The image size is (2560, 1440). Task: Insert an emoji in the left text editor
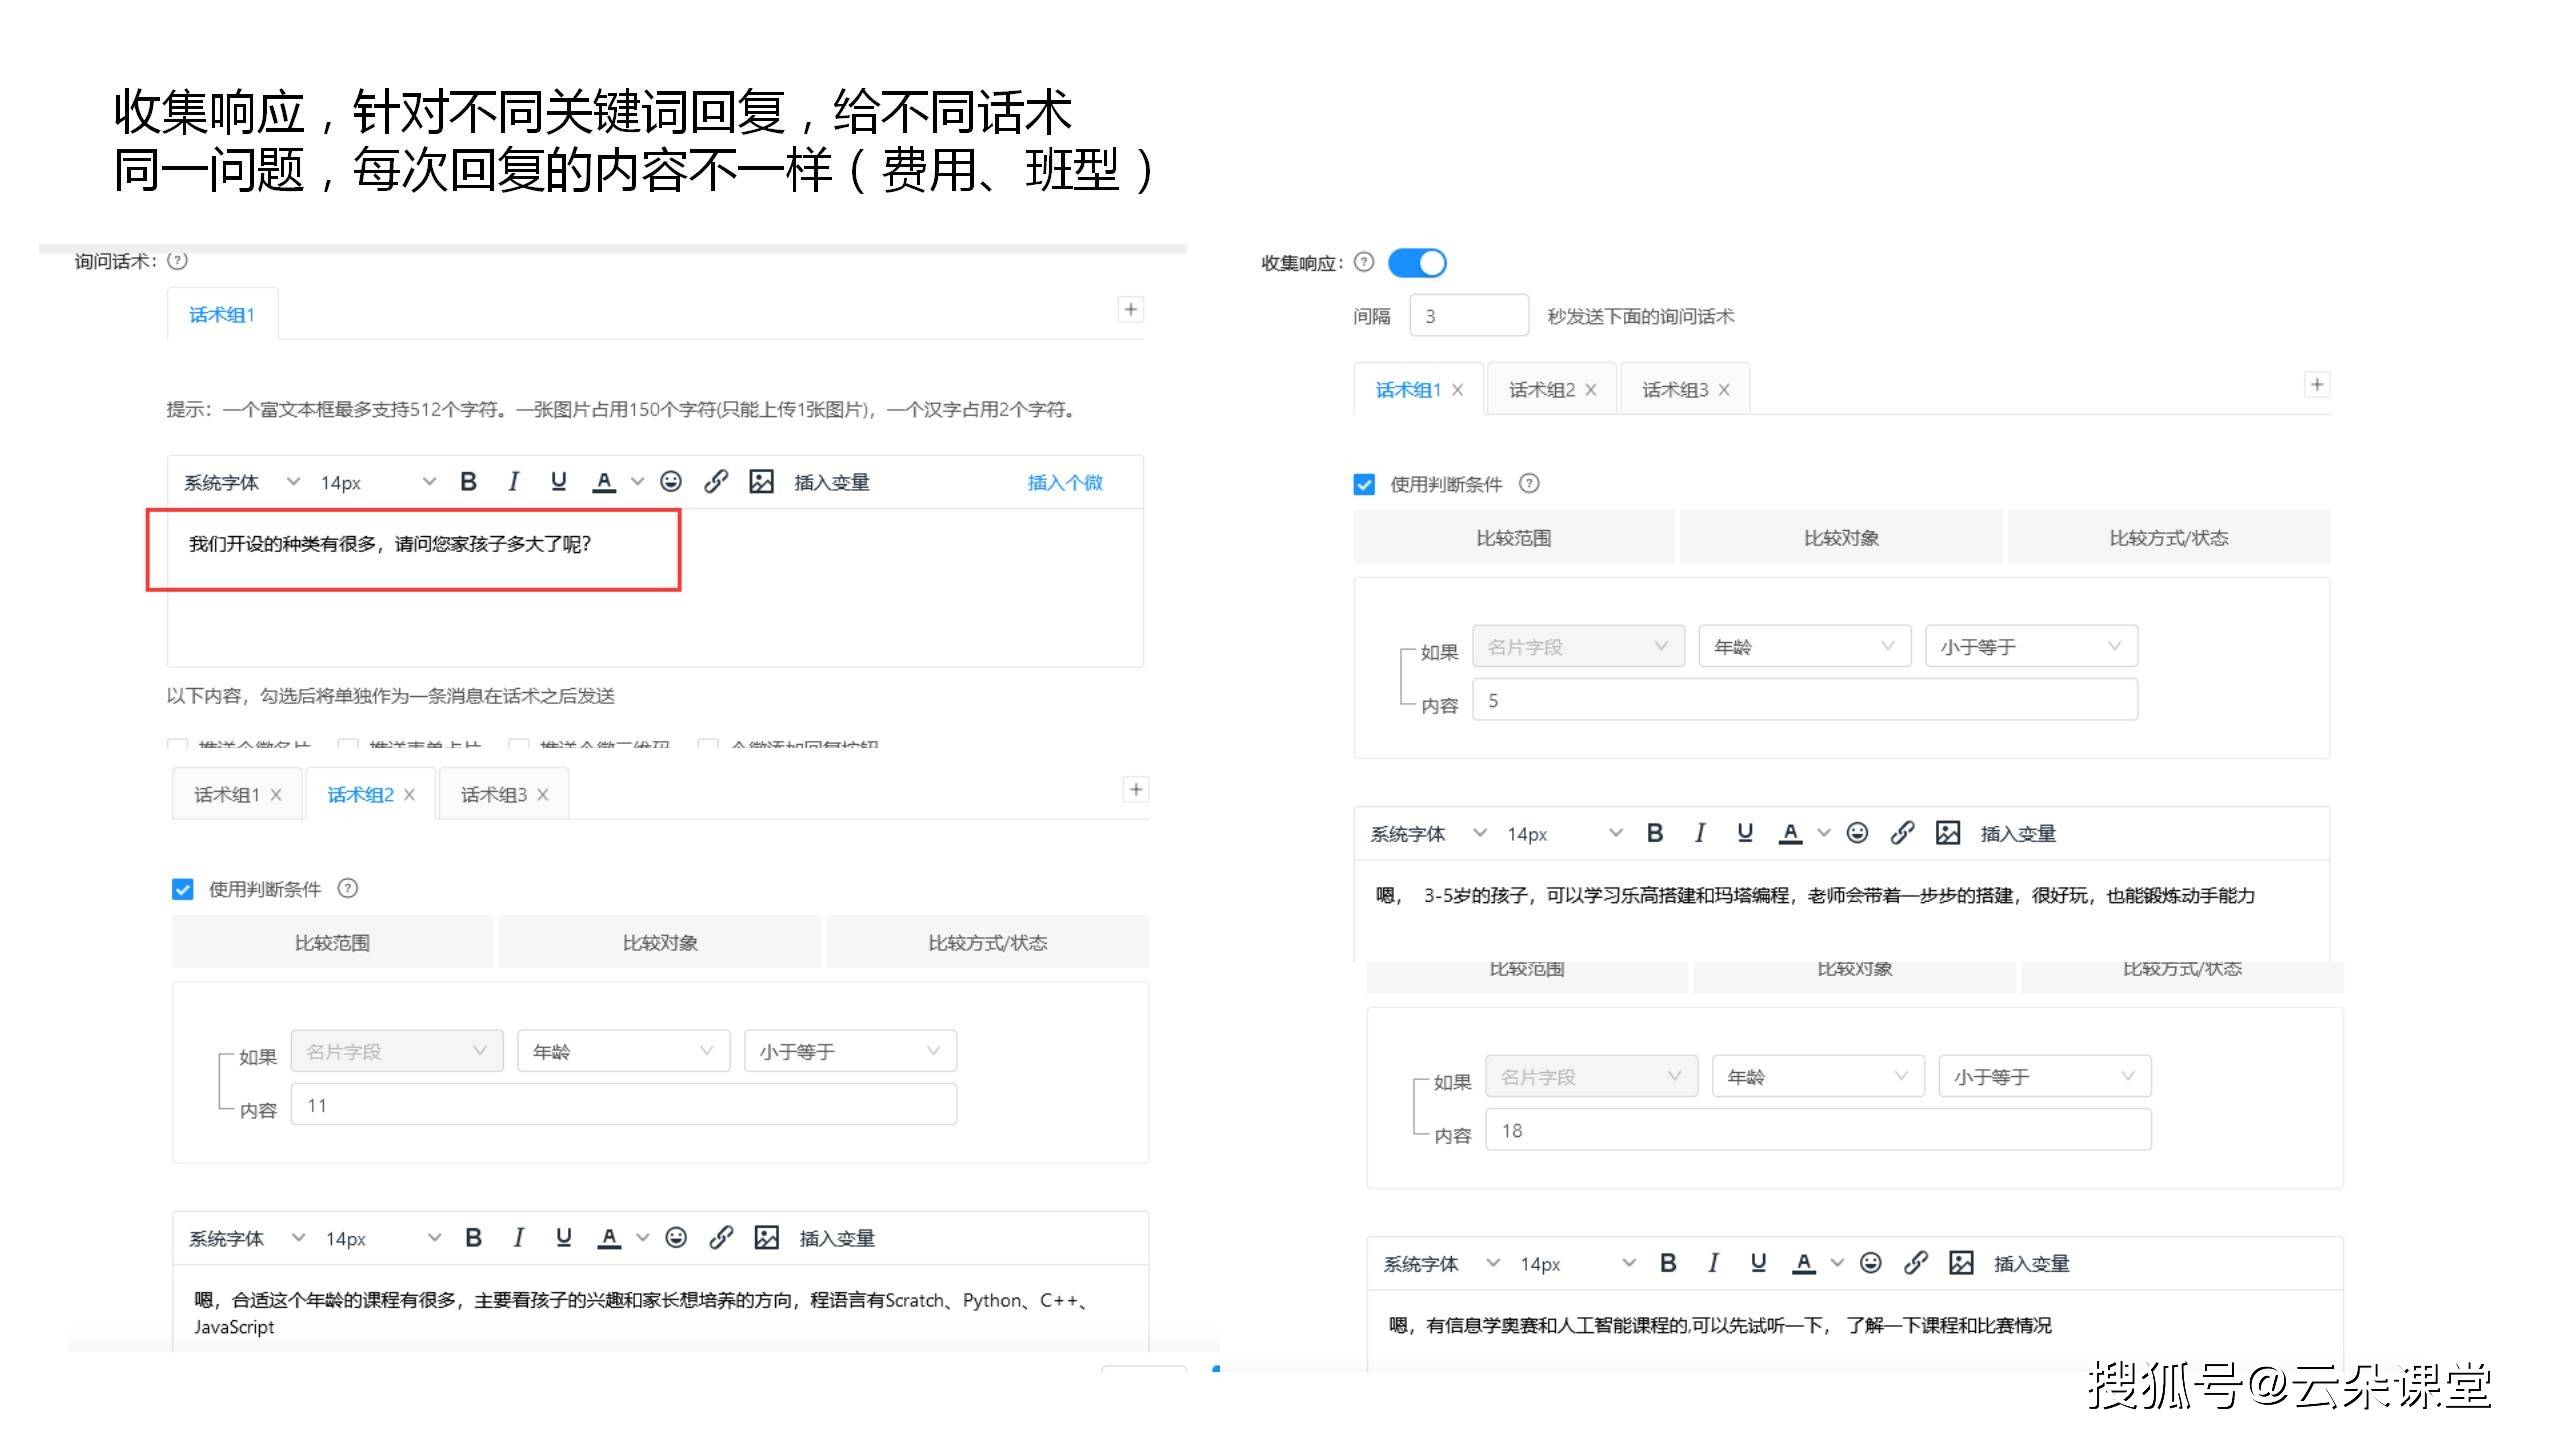pos(670,481)
